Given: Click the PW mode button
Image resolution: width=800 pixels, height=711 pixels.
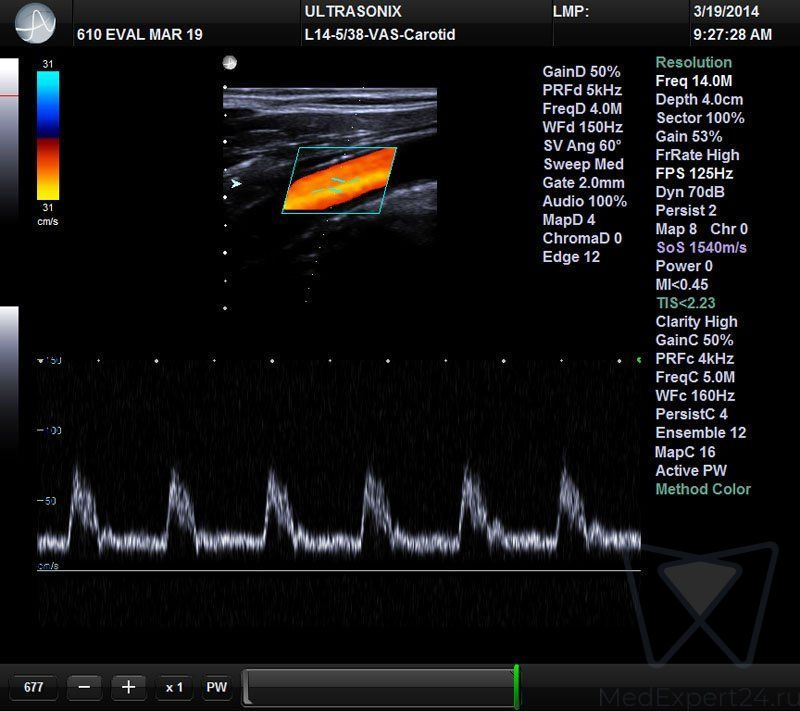Looking at the screenshot, I should 216,687.
